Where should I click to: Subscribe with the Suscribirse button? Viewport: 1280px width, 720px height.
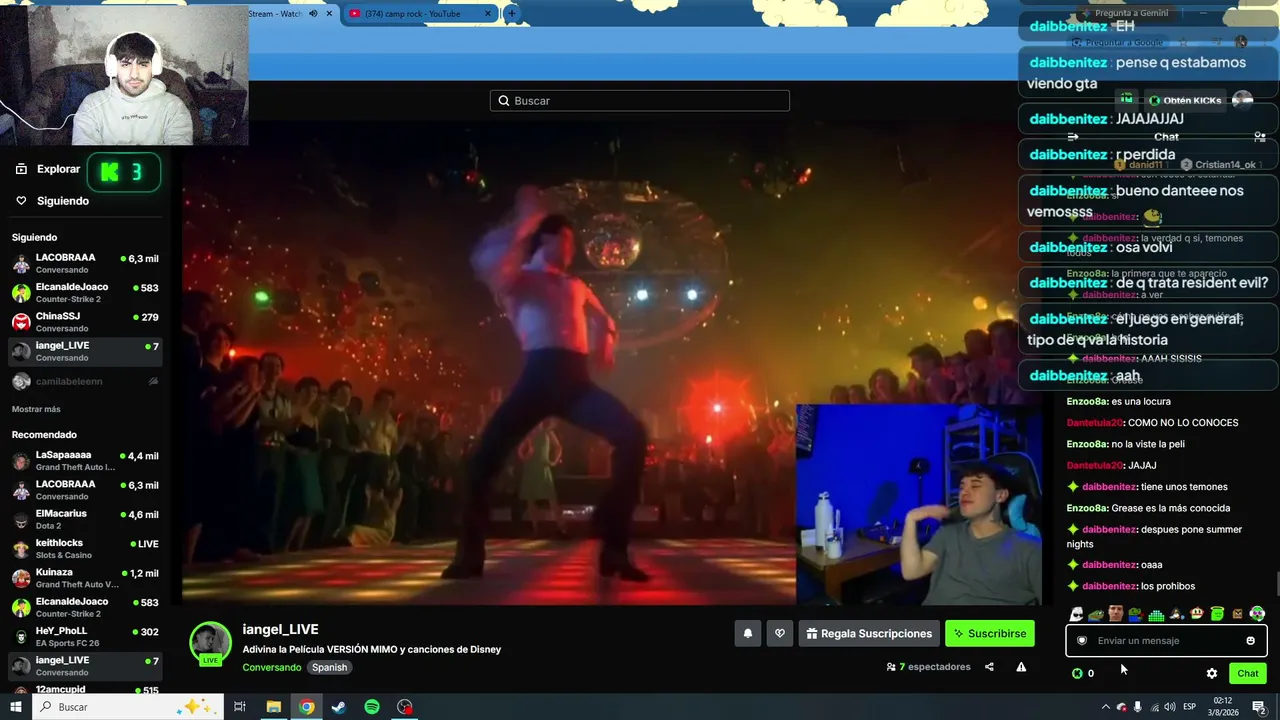click(x=989, y=633)
